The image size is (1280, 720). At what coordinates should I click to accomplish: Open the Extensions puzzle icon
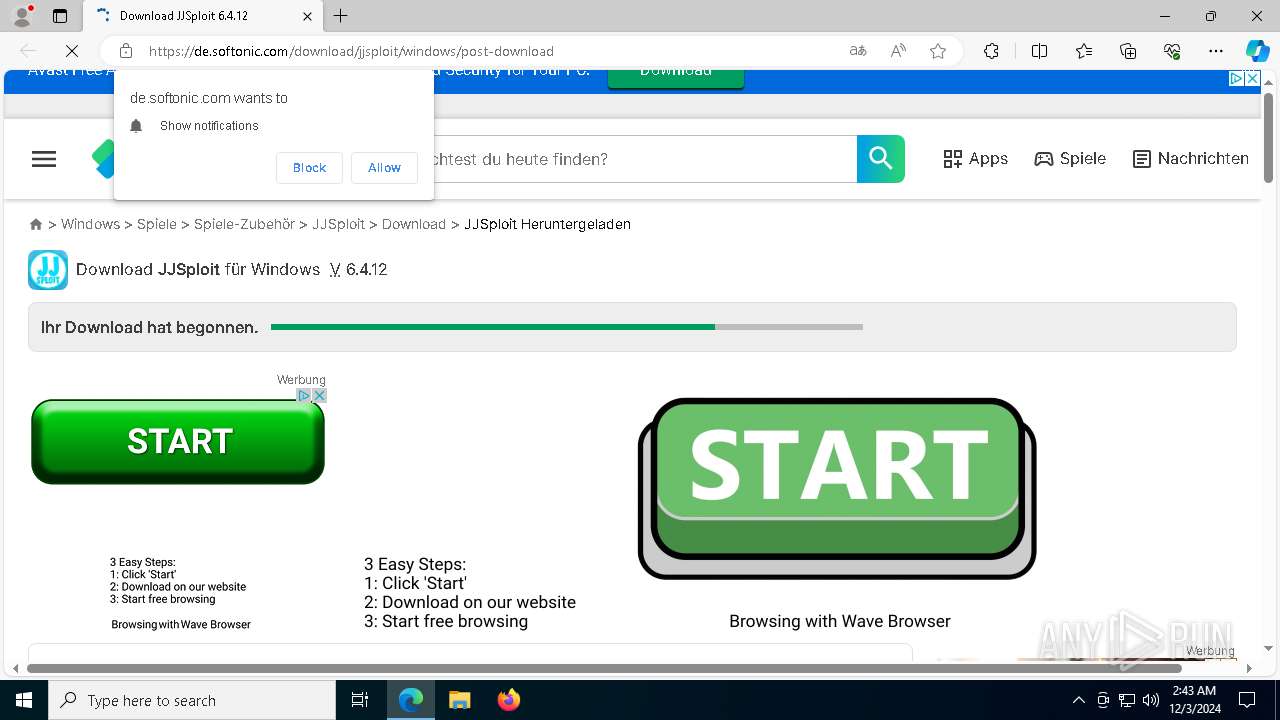(991, 51)
